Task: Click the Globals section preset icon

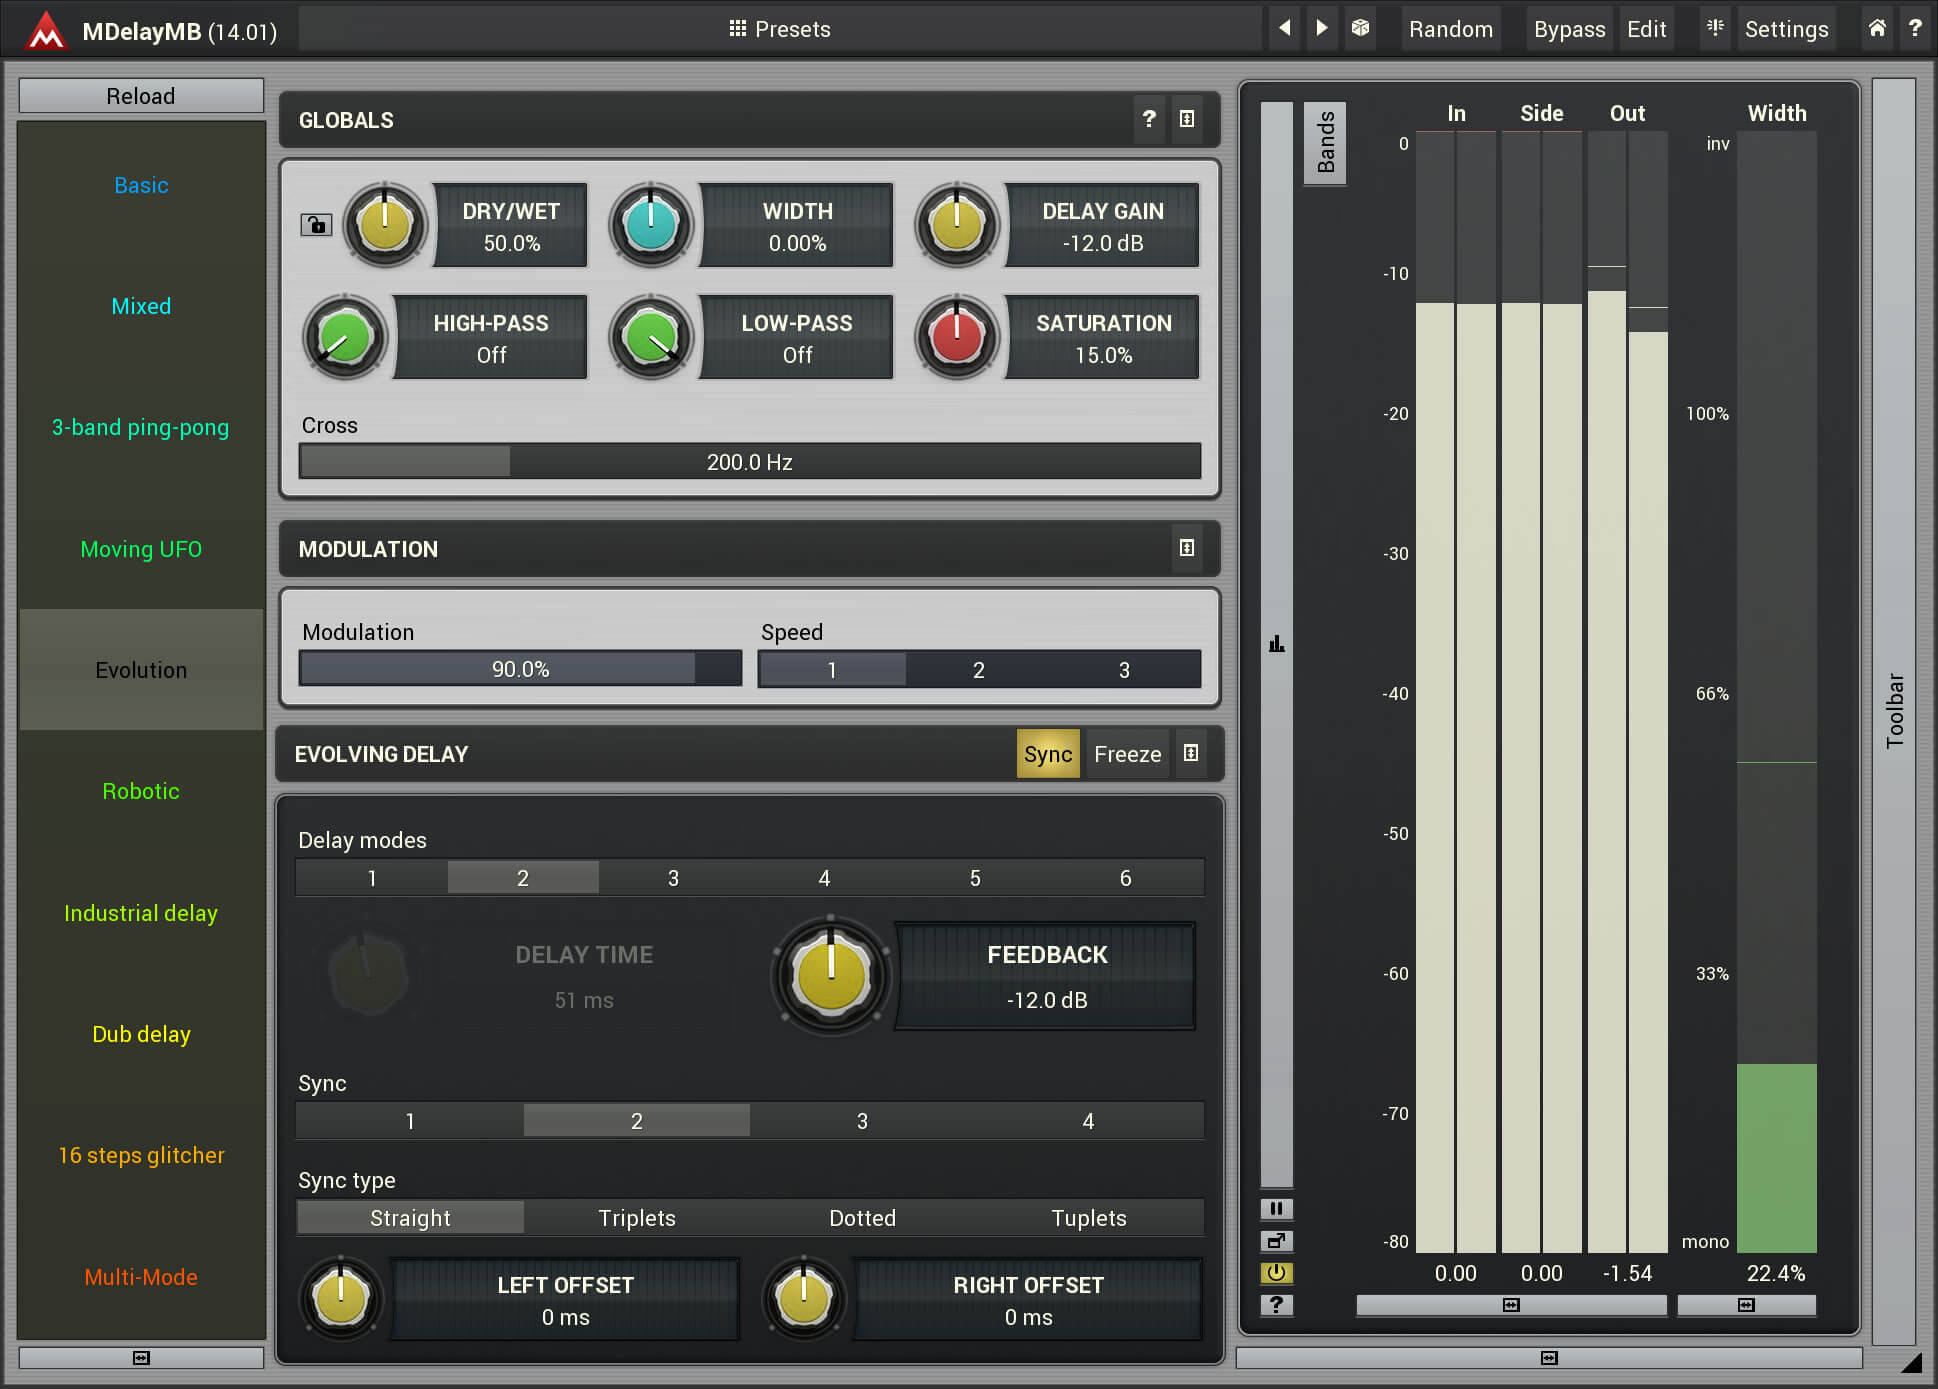Action: [x=1187, y=119]
